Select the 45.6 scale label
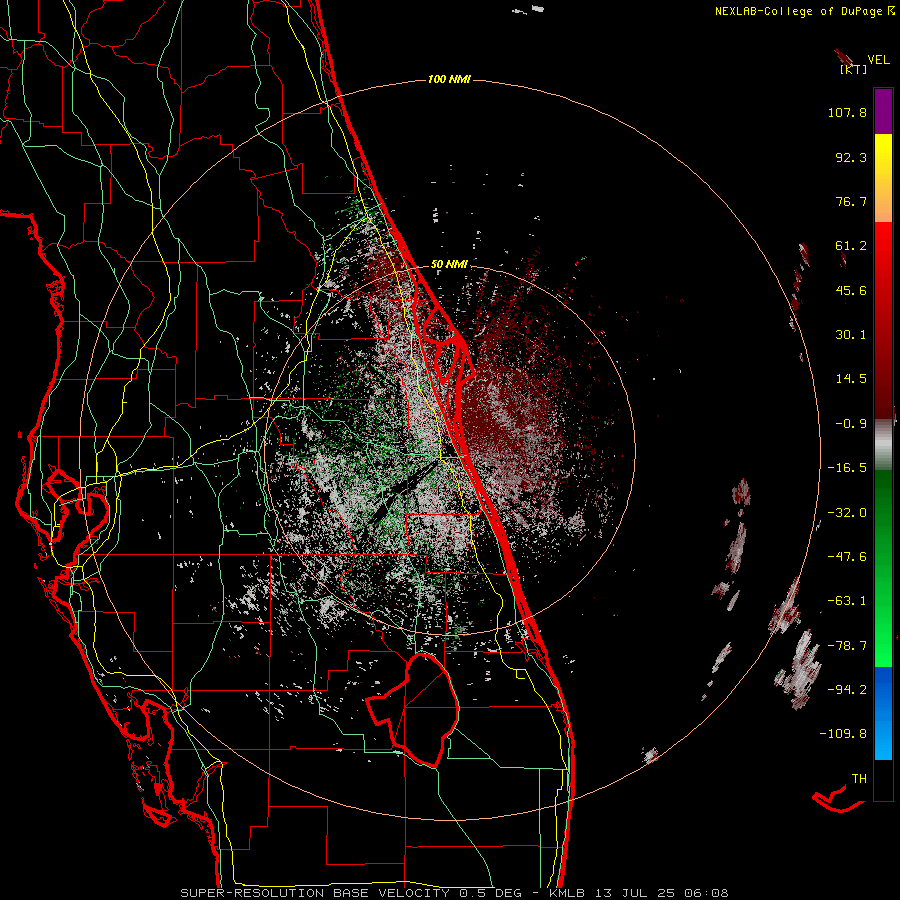The width and height of the screenshot is (900, 900). tap(851, 290)
